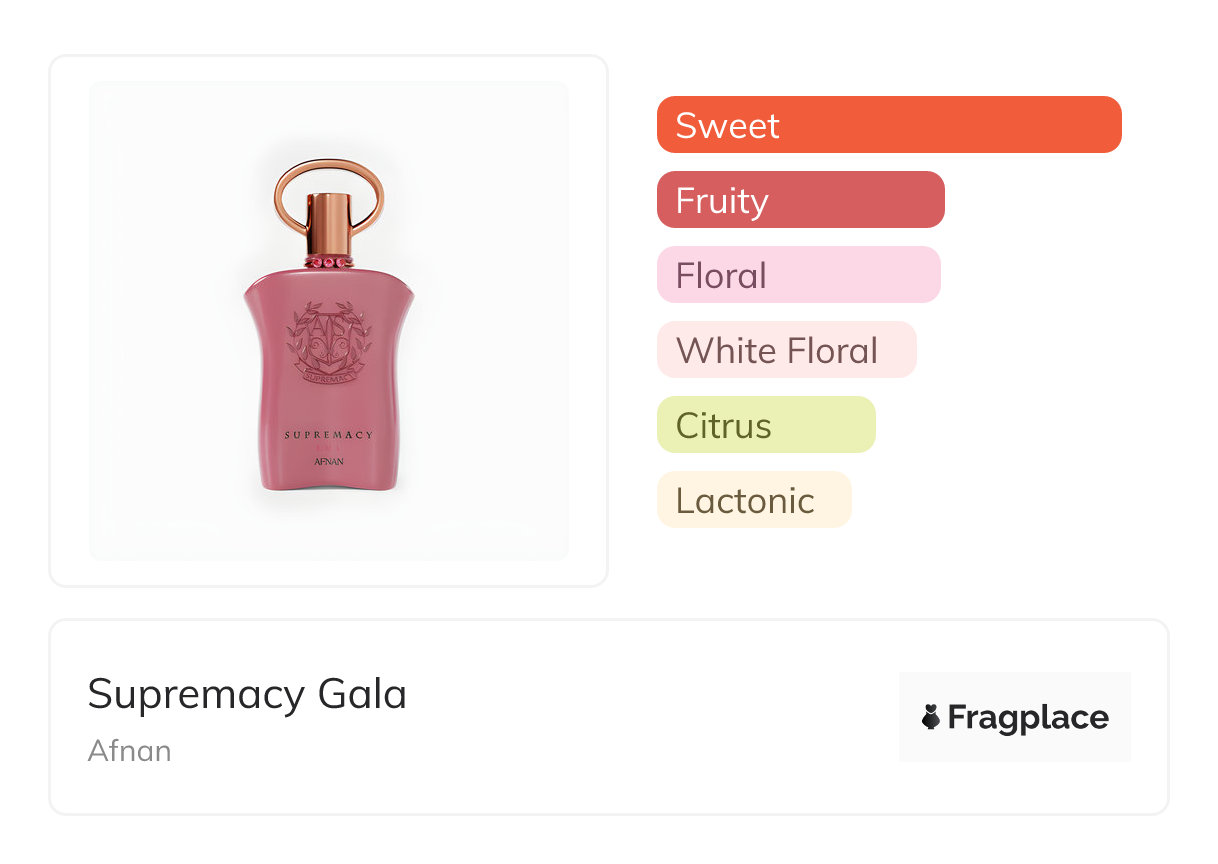Open the Afnan brand link
This screenshot has height=864, width=1218.
click(x=129, y=751)
